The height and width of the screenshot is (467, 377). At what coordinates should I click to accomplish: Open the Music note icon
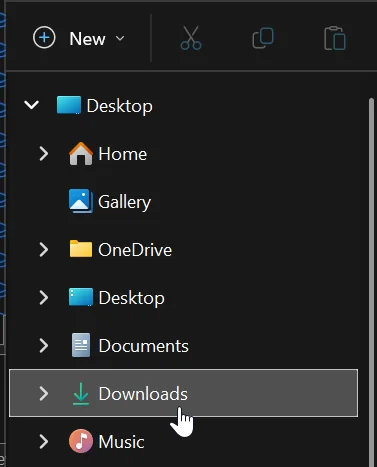pyautogui.click(x=81, y=441)
